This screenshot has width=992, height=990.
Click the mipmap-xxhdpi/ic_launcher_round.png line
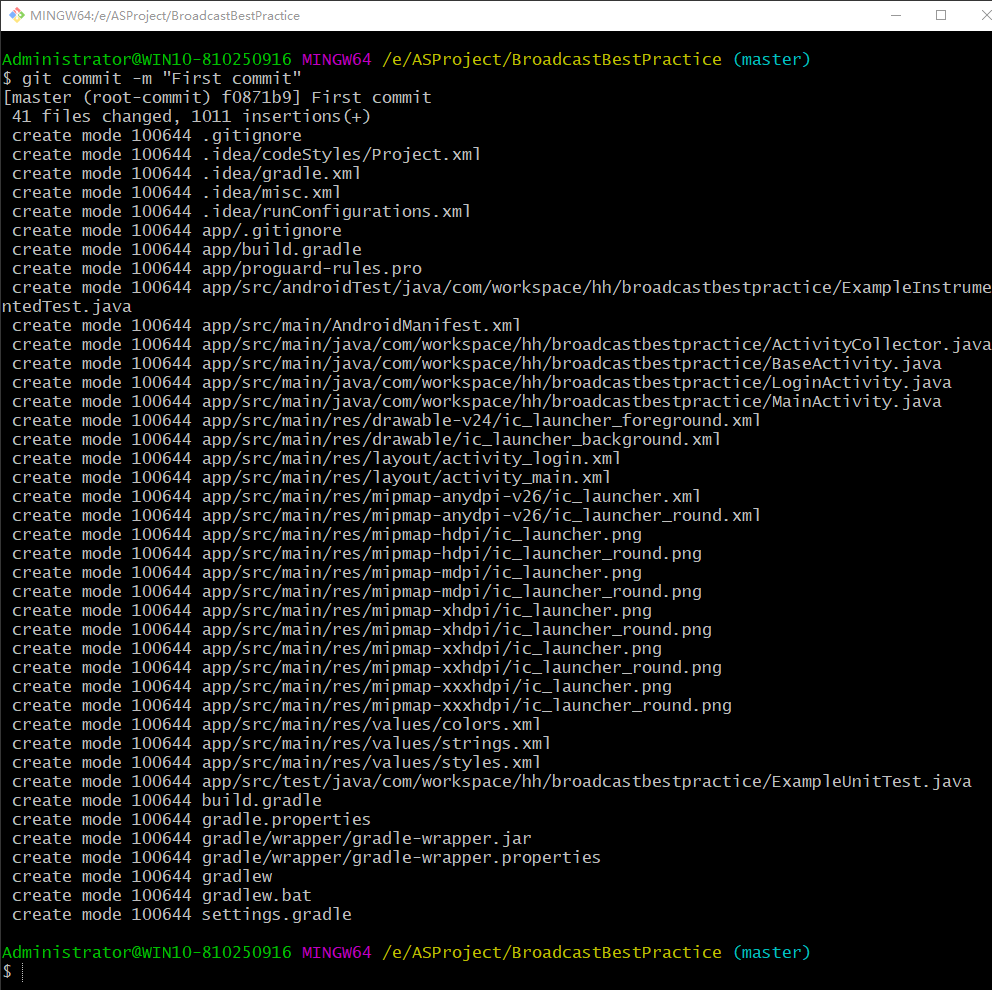[x=367, y=667]
